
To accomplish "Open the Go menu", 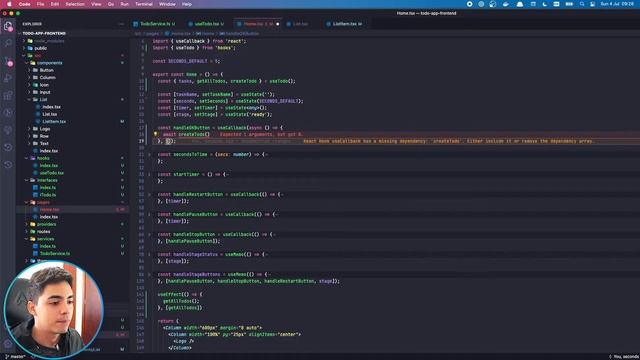I will 111,4.
